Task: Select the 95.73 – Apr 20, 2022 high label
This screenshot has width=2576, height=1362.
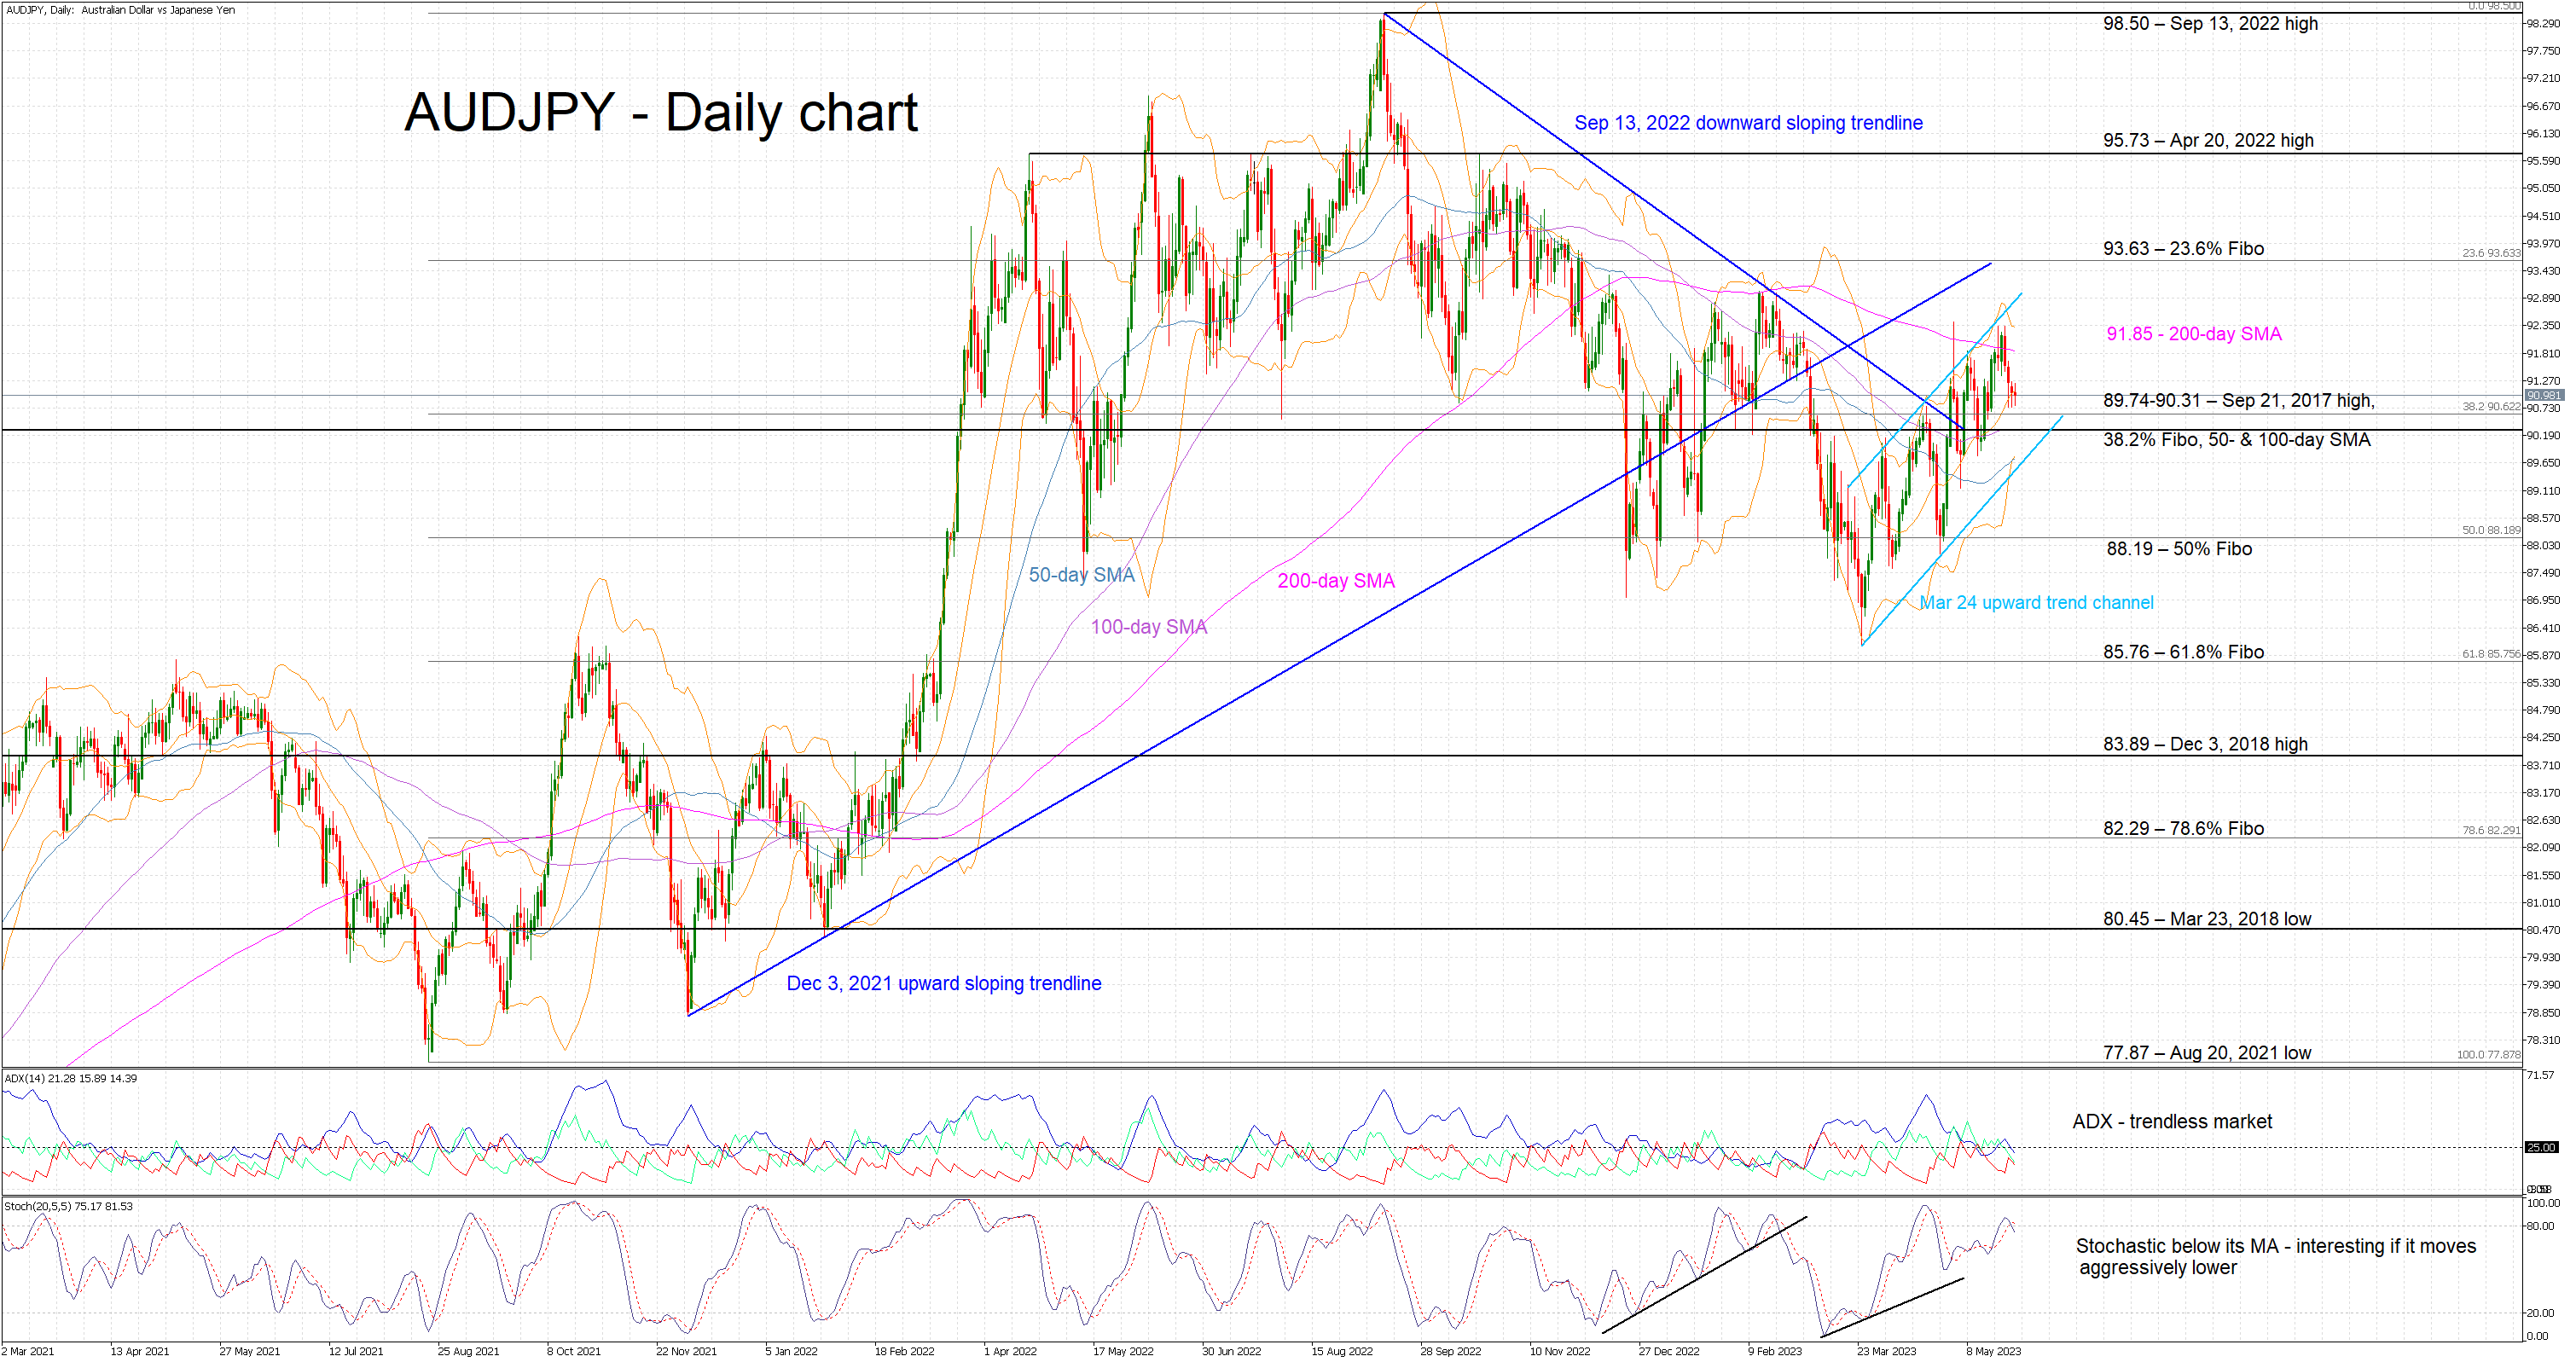Action: tap(2207, 140)
